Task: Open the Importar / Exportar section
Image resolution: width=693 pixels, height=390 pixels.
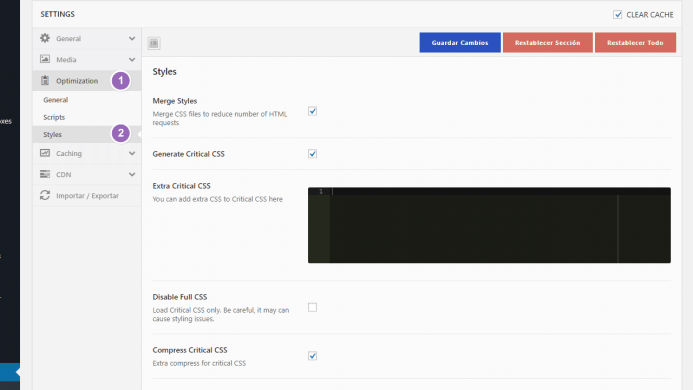Action: click(x=87, y=195)
